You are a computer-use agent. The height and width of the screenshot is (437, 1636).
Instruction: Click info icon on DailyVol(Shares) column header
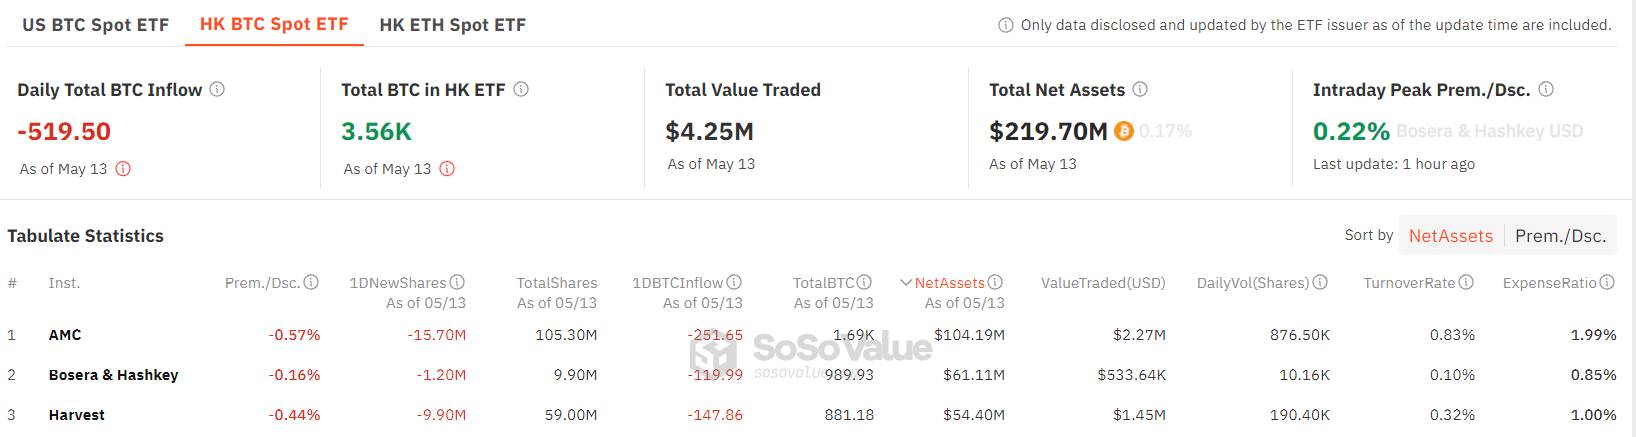1321,283
